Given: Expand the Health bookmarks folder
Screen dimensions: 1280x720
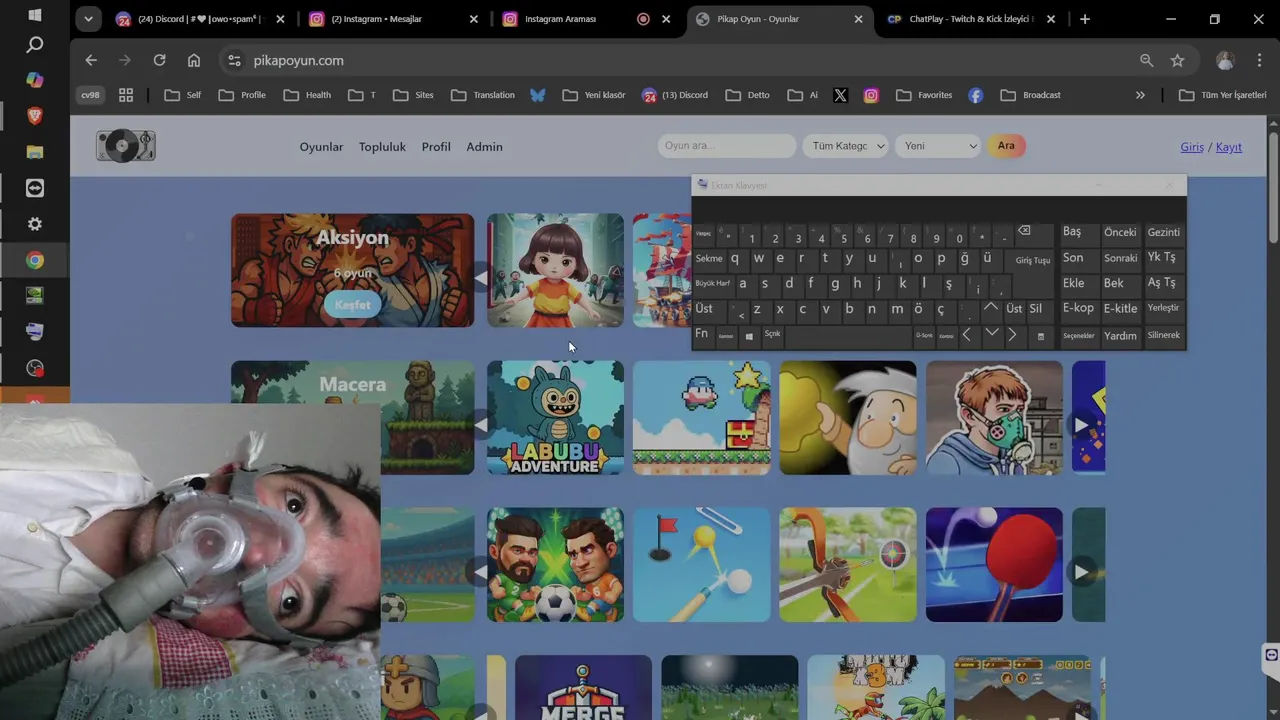Looking at the screenshot, I should click(307, 95).
